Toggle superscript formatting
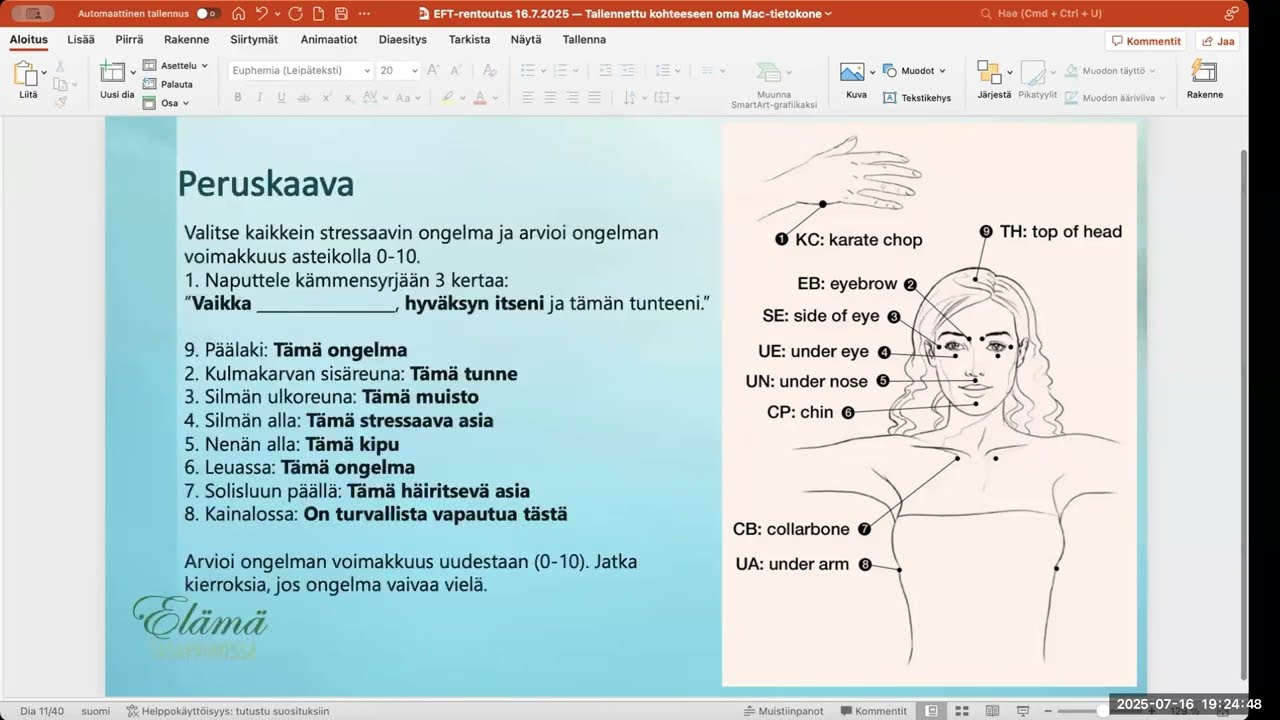Viewport: 1280px width, 720px height. [325, 97]
